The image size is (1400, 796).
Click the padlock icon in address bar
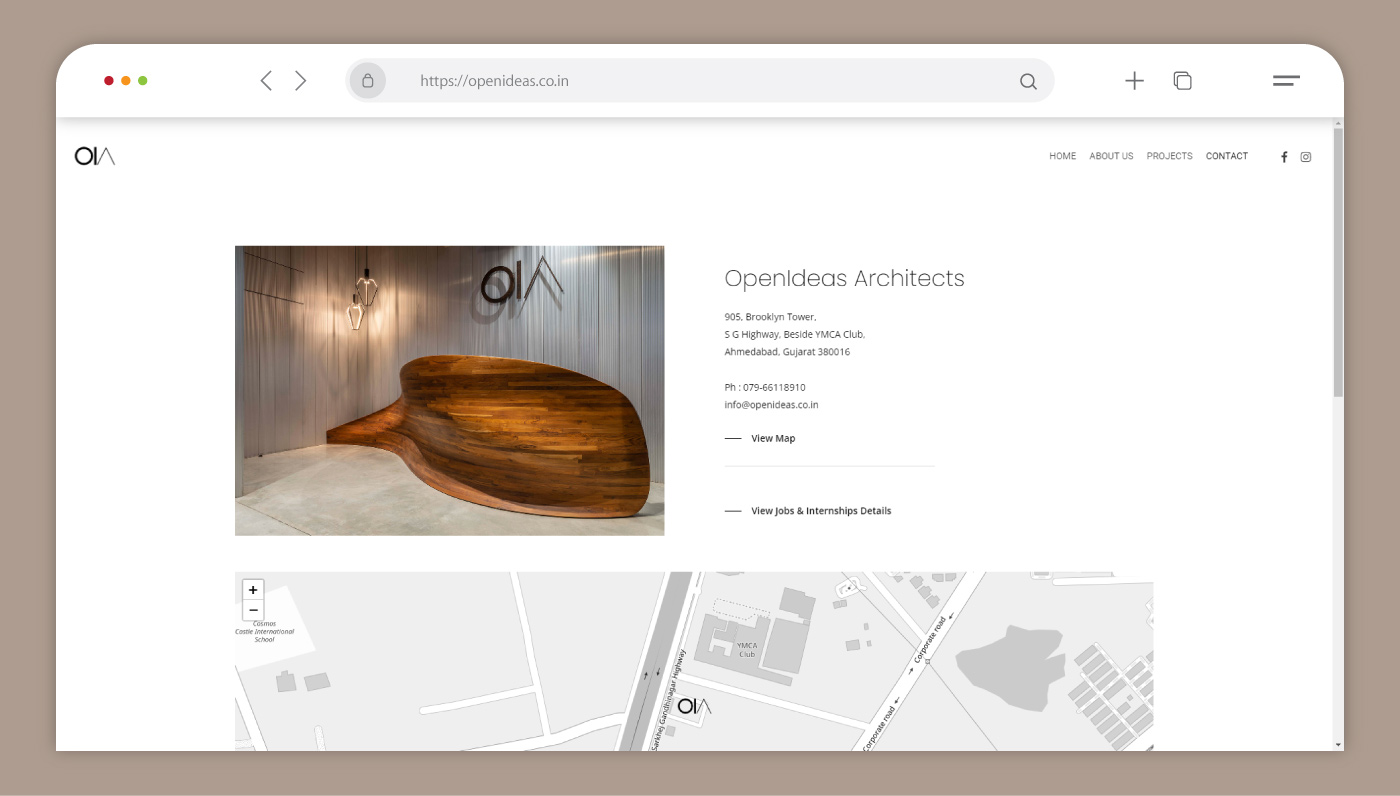click(368, 81)
